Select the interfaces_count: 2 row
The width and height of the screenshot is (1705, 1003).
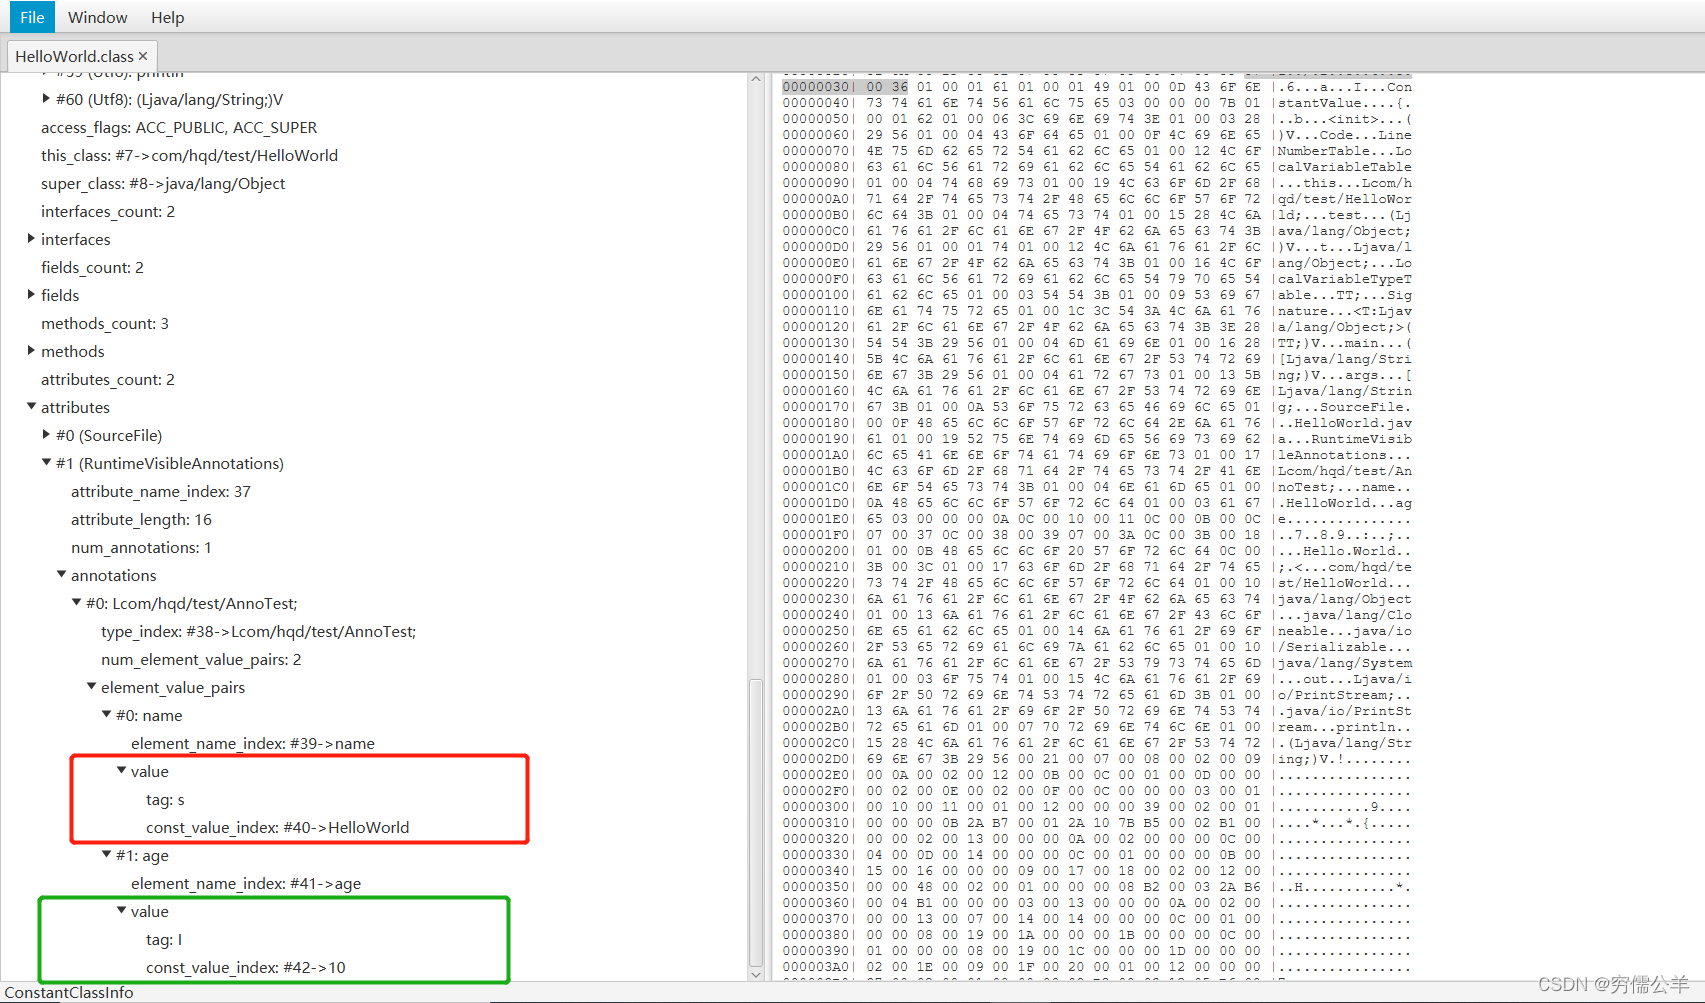tap(108, 211)
